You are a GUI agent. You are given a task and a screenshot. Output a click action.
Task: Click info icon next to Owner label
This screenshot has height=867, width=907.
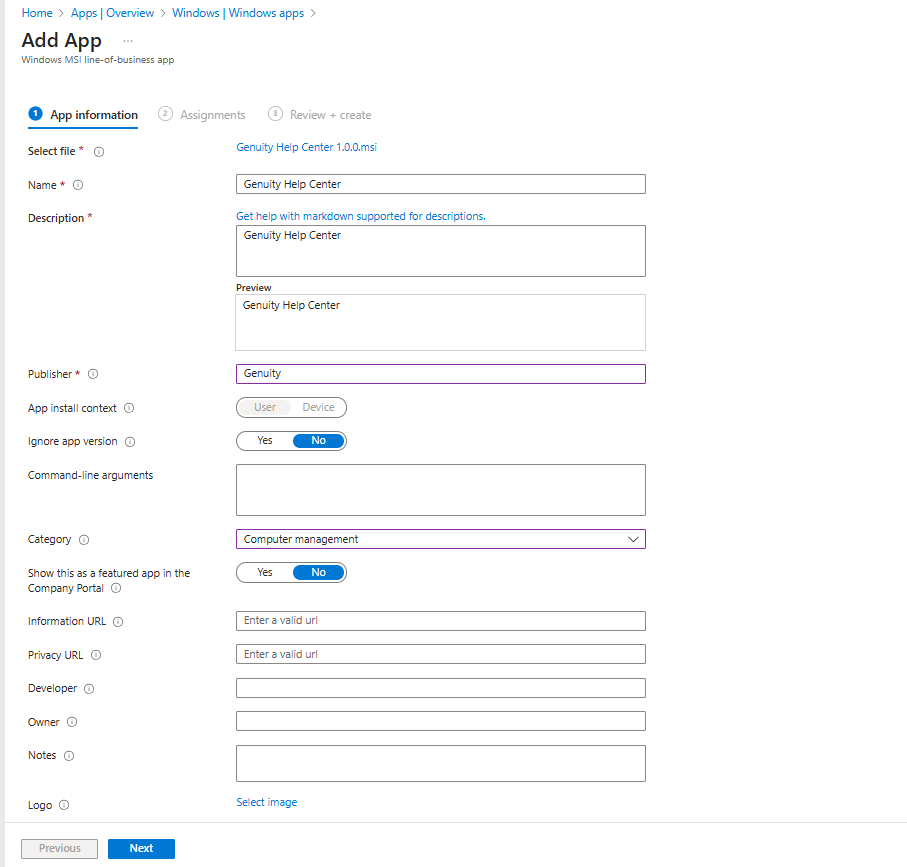pyautogui.click(x=72, y=722)
